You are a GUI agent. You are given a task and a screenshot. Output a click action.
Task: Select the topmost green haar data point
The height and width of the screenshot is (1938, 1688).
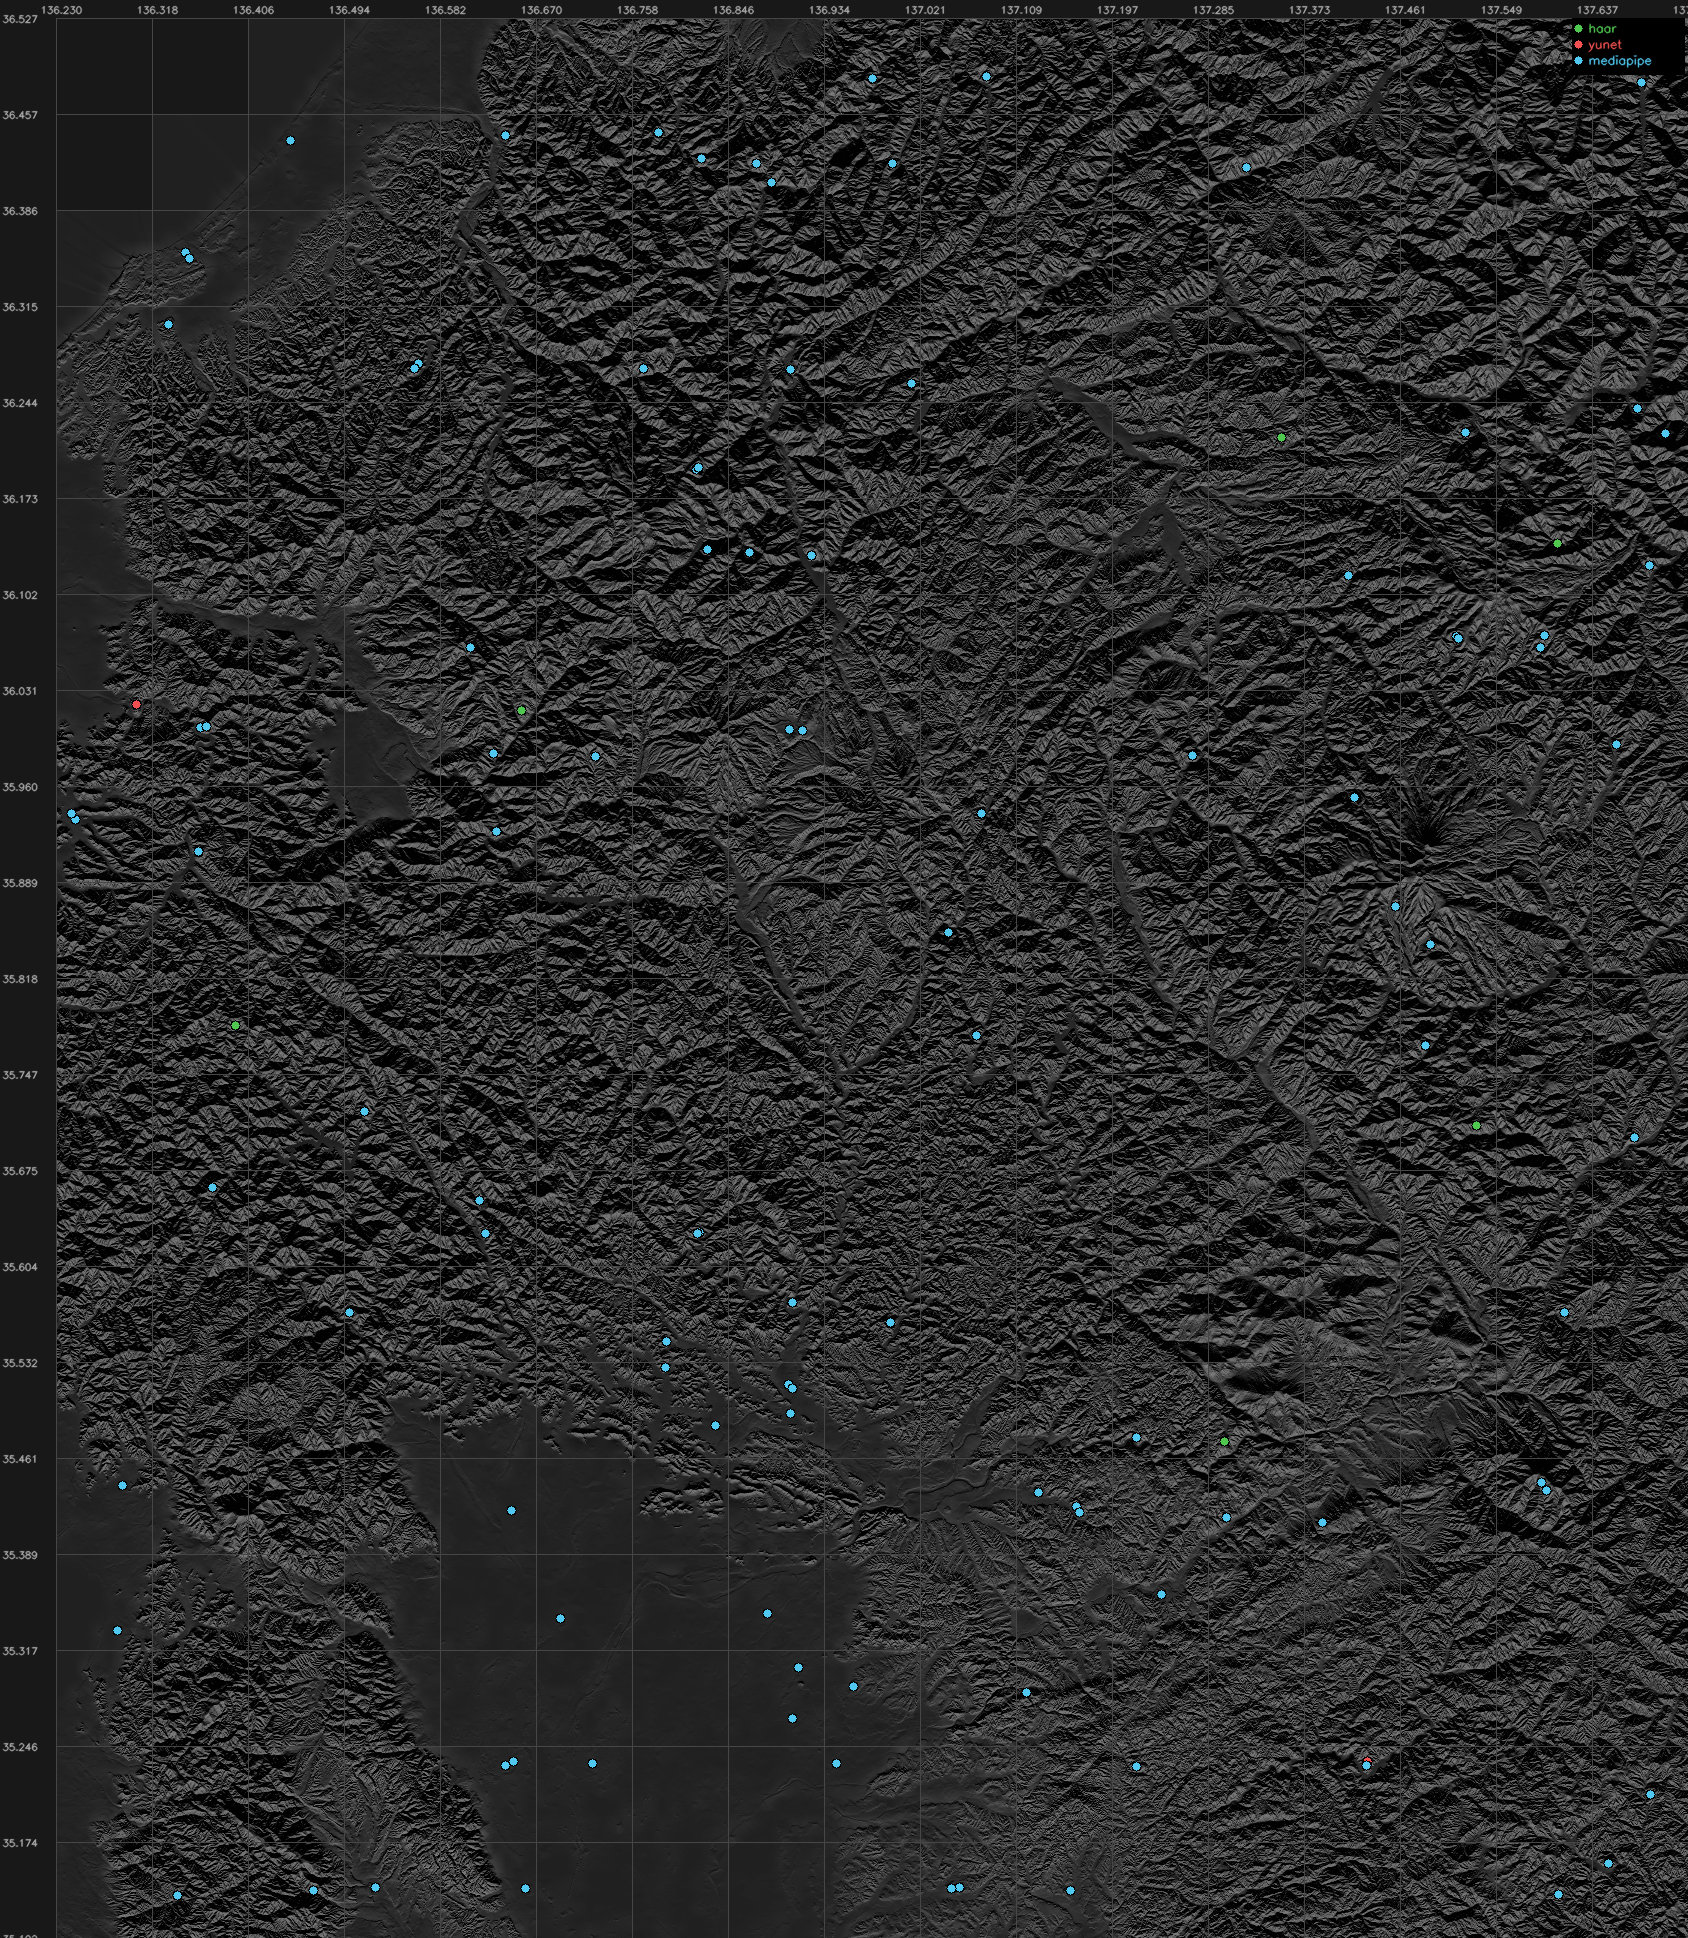pyautogui.click(x=1281, y=438)
